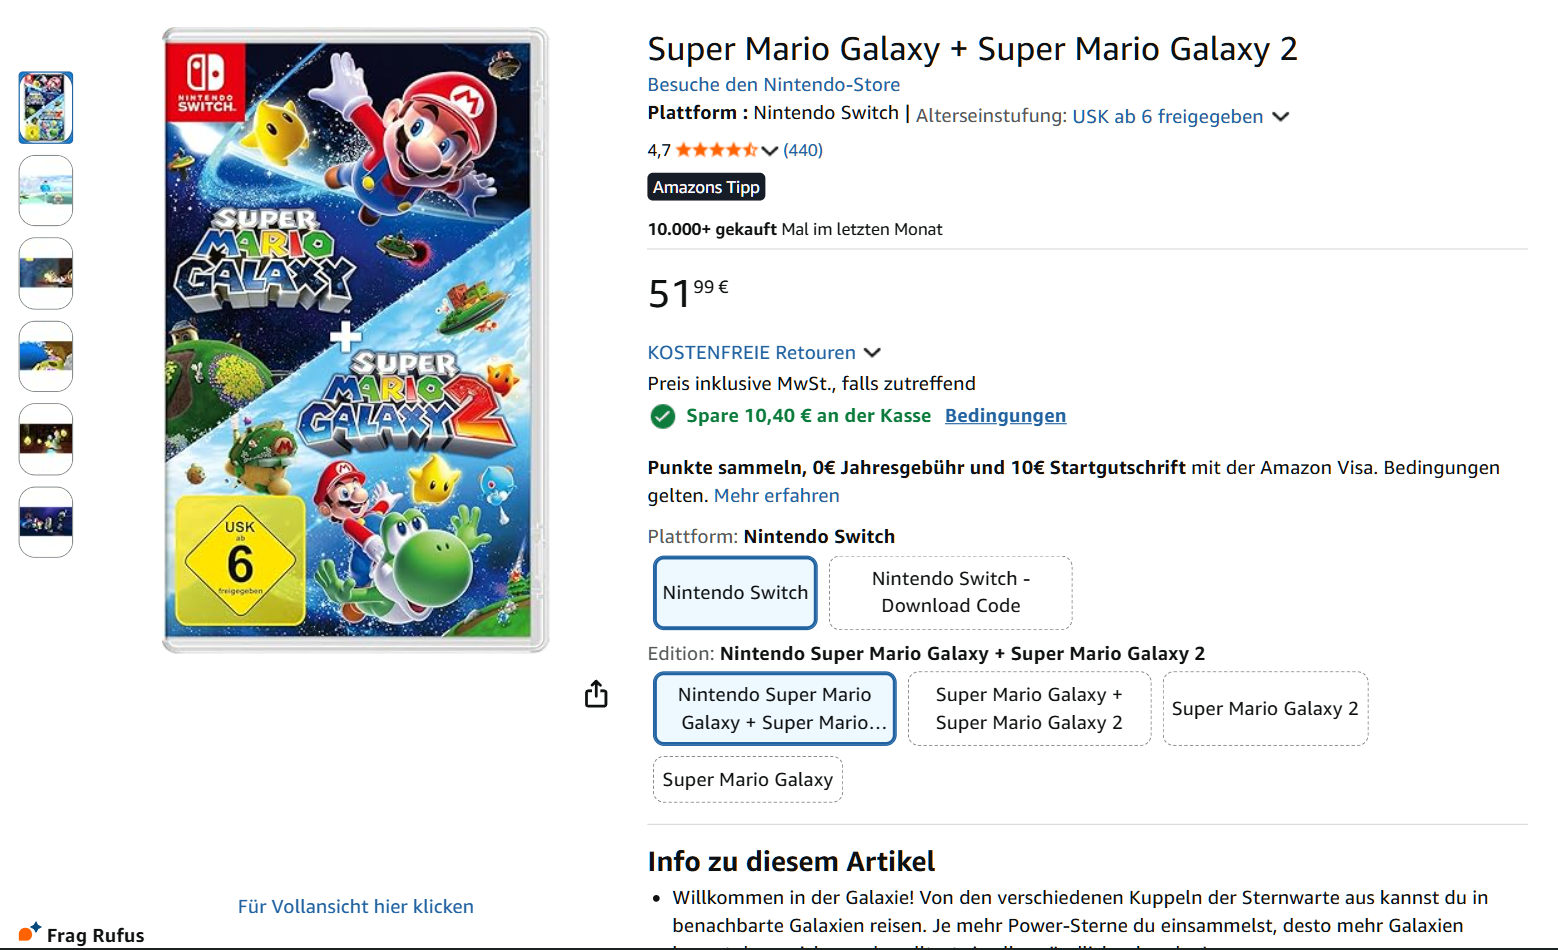
Task: Expand the rating breakdown chevron
Action: (x=769, y=151)
